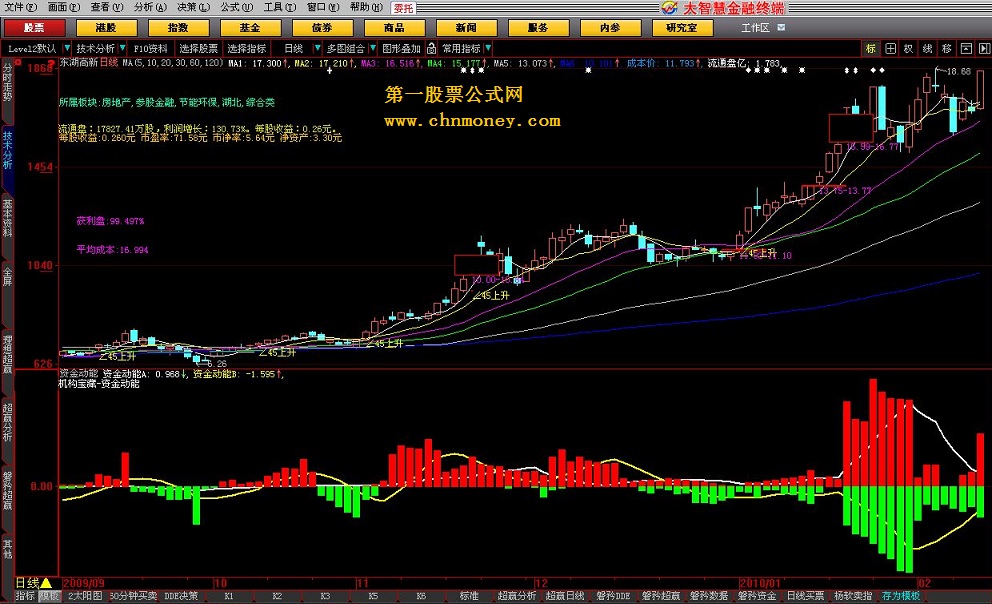Click the 日线 period triangle icon
The width and height of the screenshot is (992, 604).
tap(46, 582)
